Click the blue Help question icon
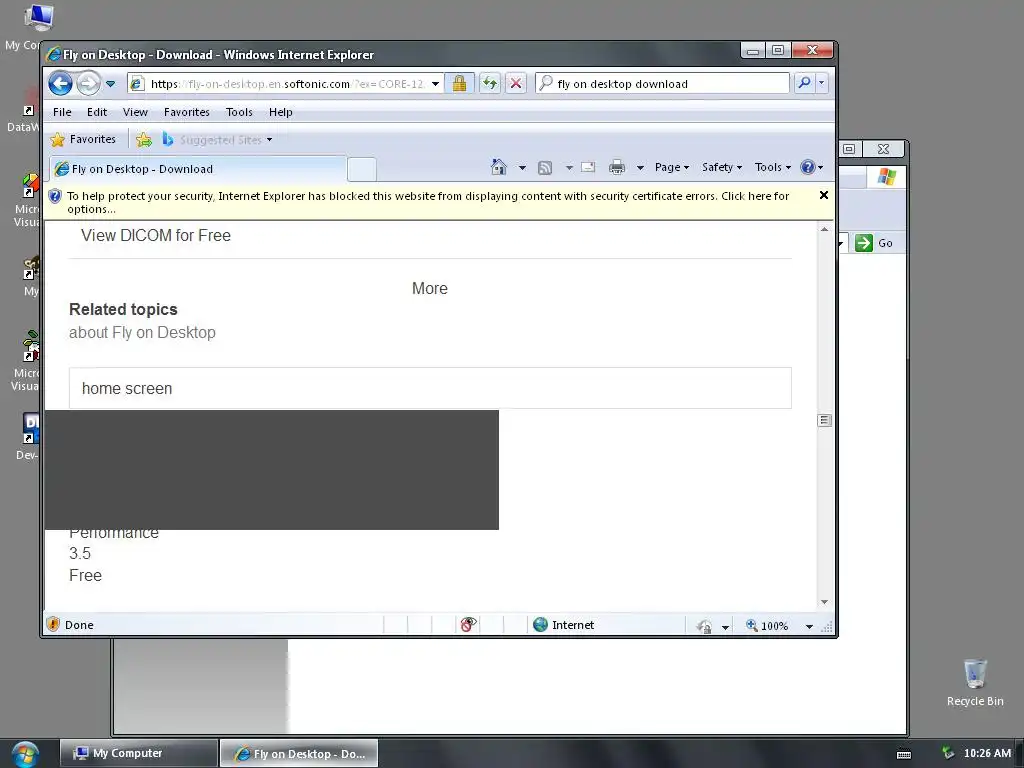This screenshot has height=768, width=1024. click(x=808, y=167)
